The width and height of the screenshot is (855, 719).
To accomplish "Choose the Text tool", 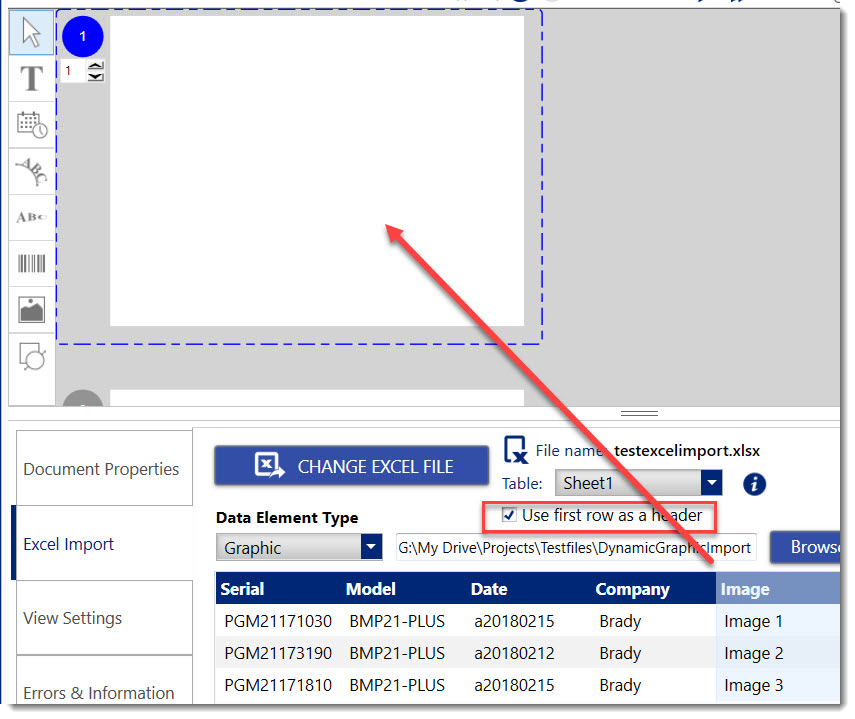I will (31, 78).
